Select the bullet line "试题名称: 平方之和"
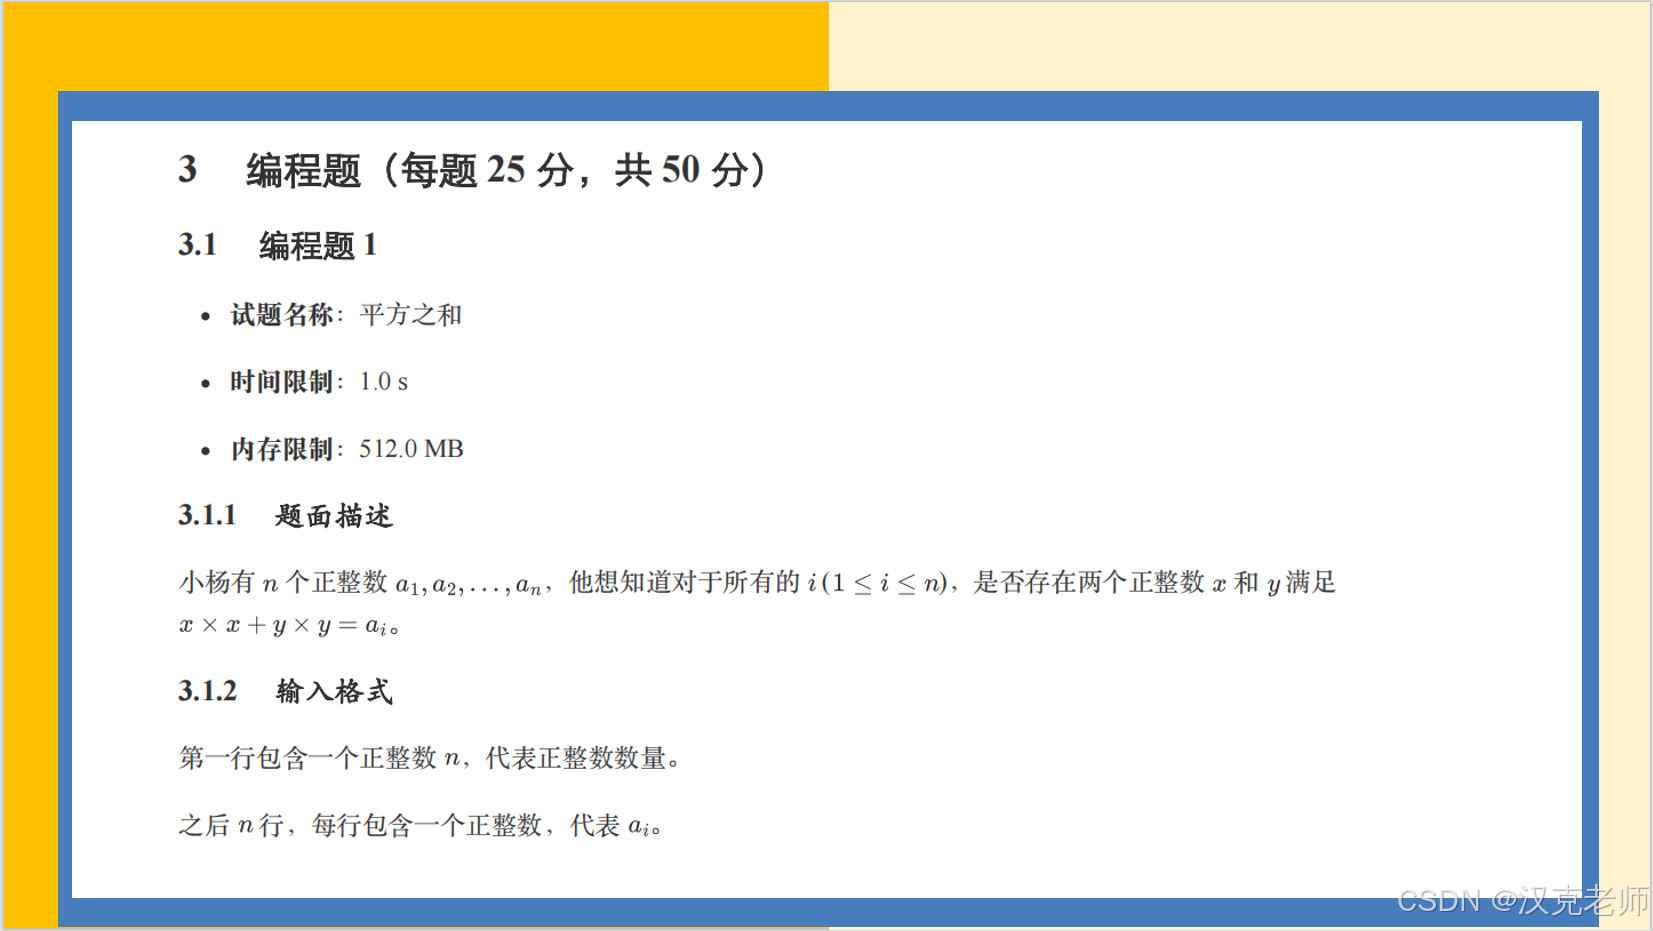 [x=346, y=315]
